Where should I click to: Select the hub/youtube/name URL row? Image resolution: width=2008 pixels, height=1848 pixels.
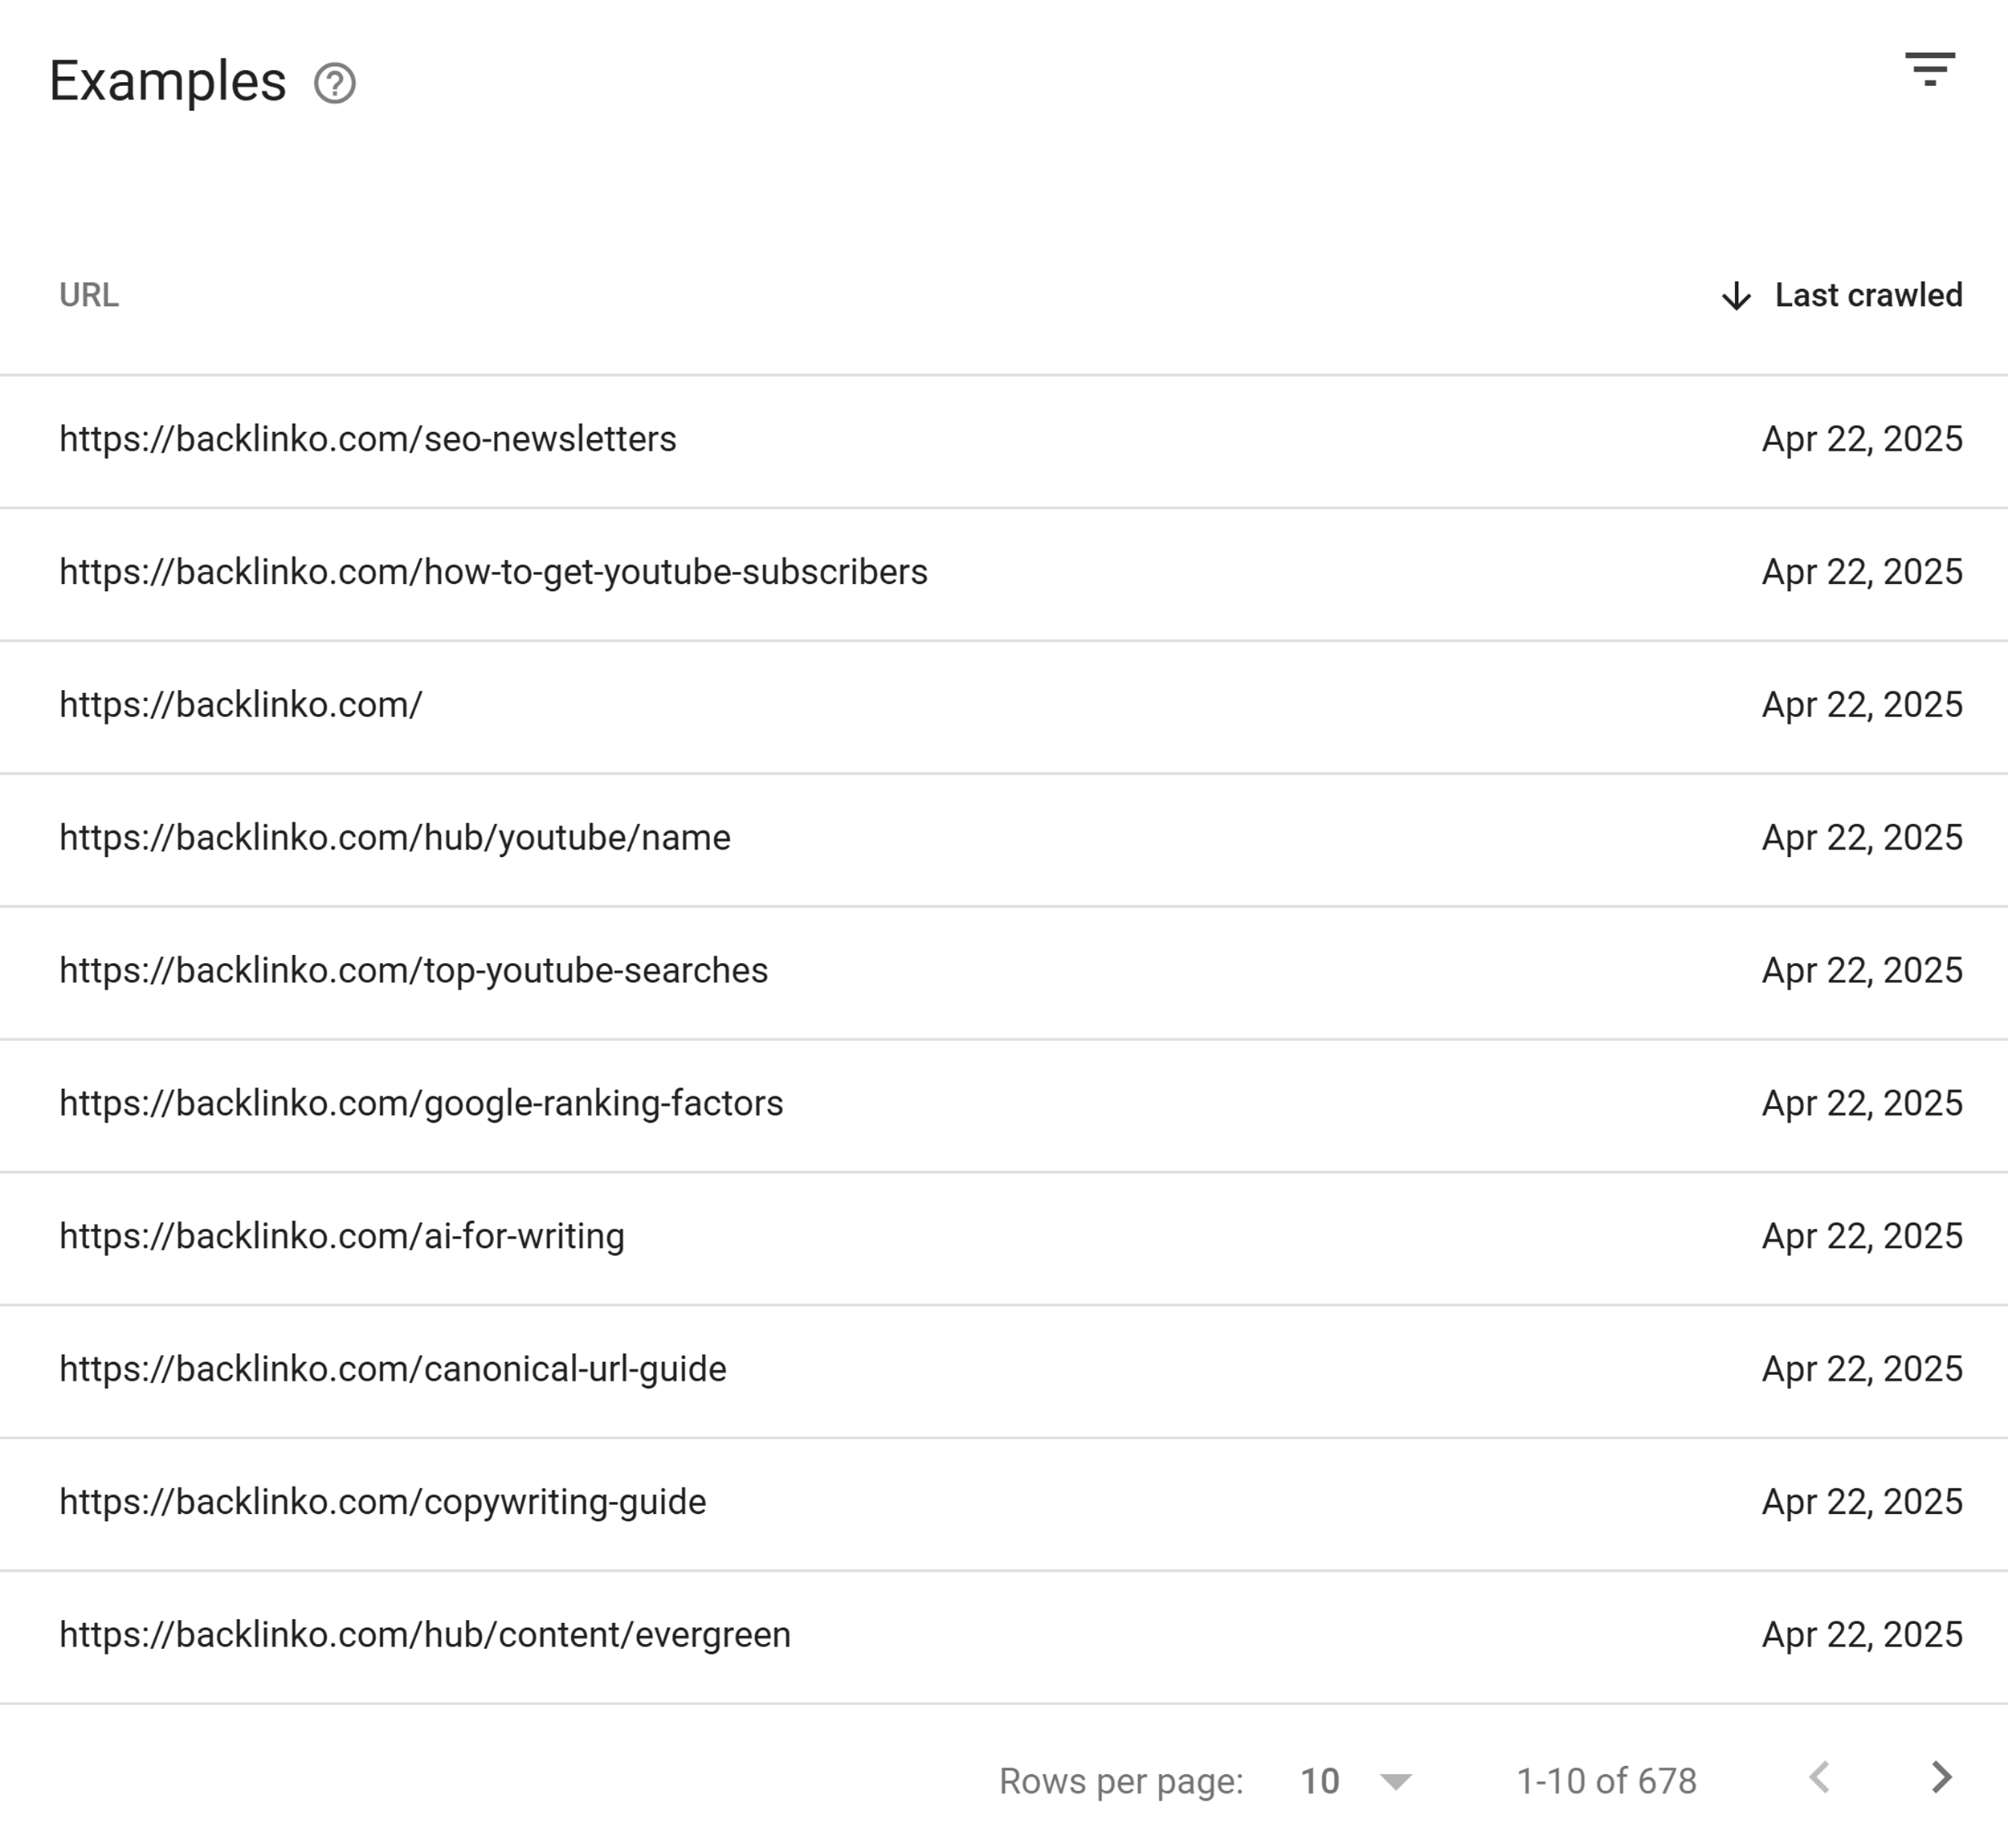point(1004,840)
